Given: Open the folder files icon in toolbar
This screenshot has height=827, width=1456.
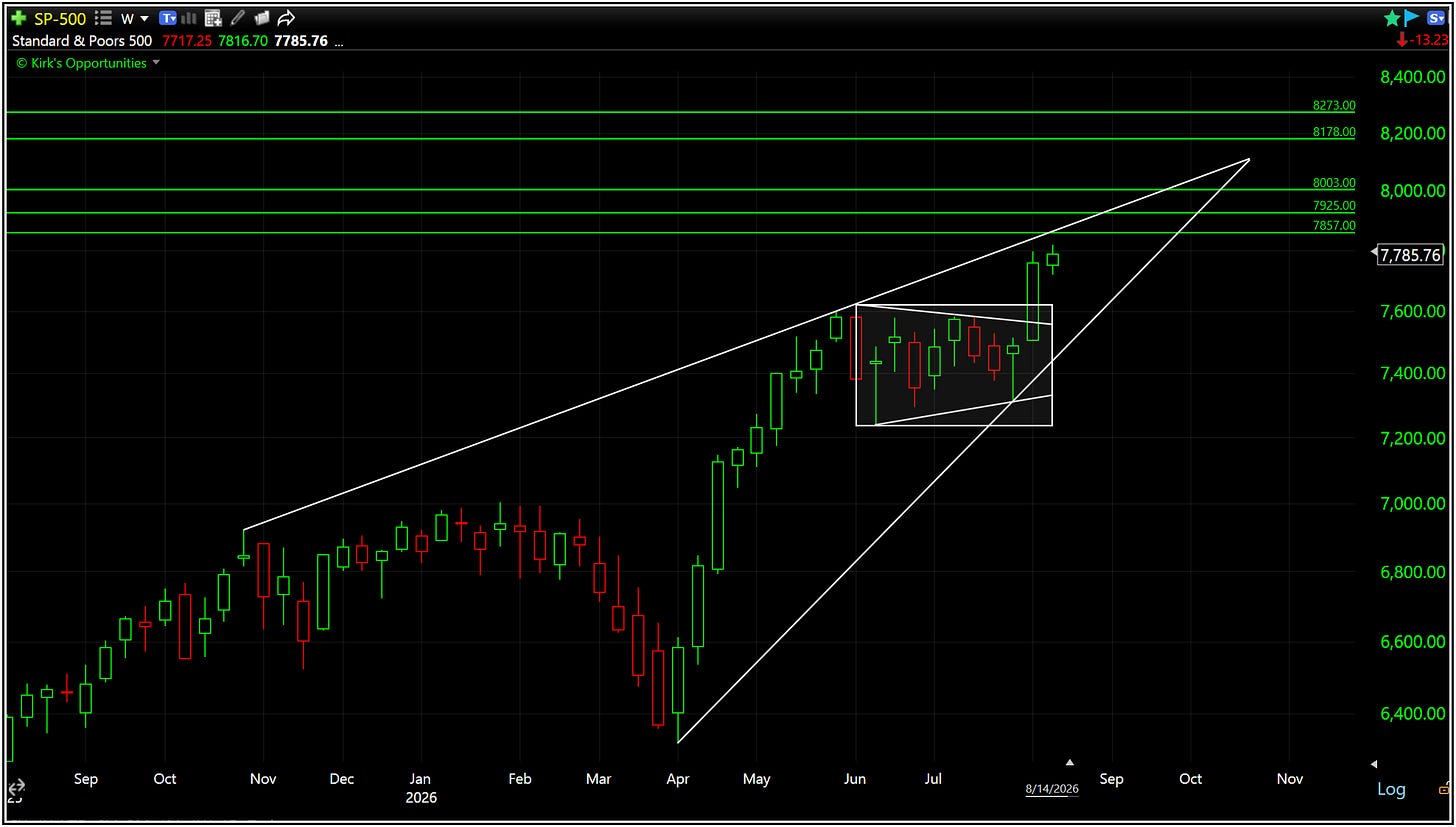Looking at the screenshot, I should (x=261, y=18).
